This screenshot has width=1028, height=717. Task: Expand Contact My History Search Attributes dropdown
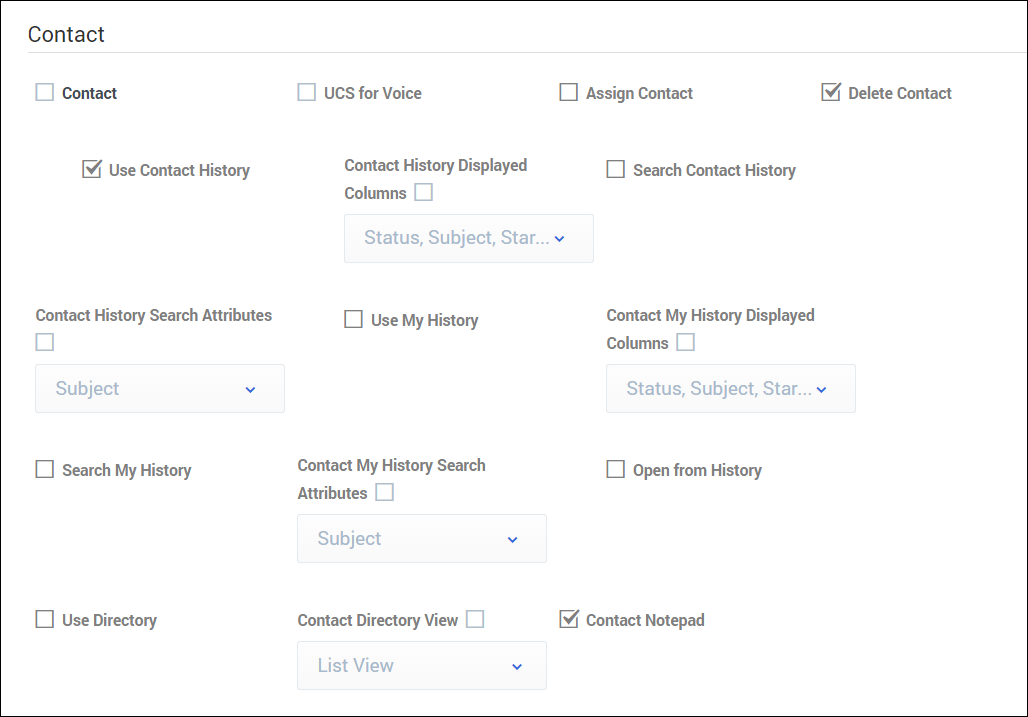tap(421, 539)
